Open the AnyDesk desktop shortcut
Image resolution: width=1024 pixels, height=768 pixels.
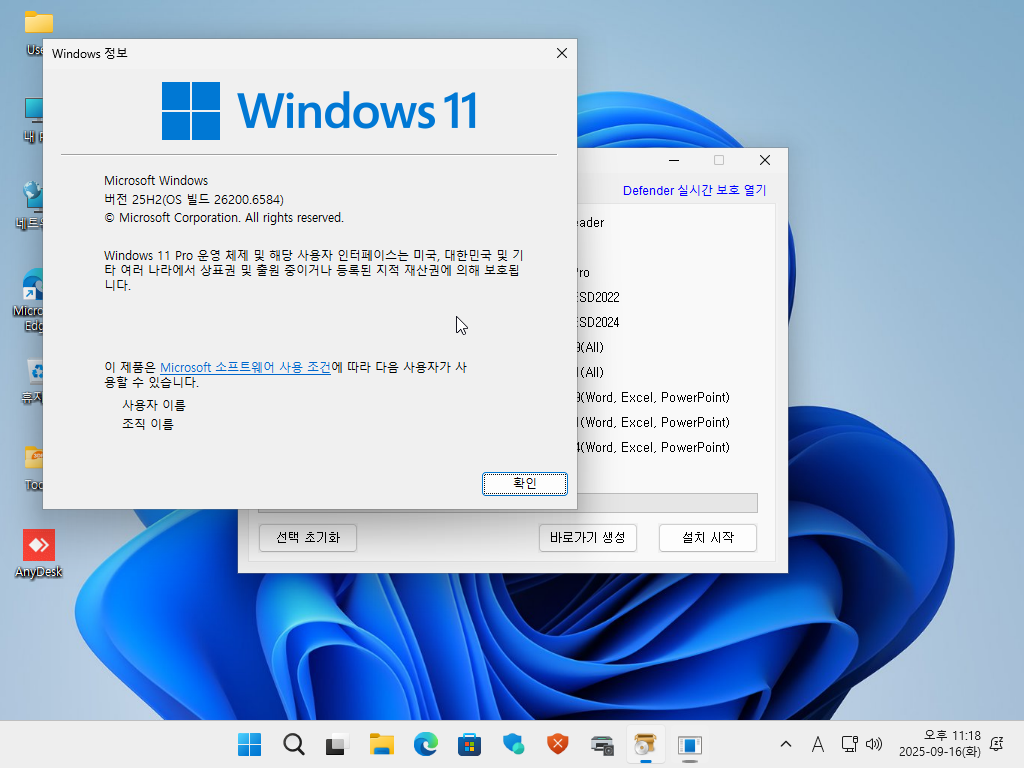(x=39, y=554)
